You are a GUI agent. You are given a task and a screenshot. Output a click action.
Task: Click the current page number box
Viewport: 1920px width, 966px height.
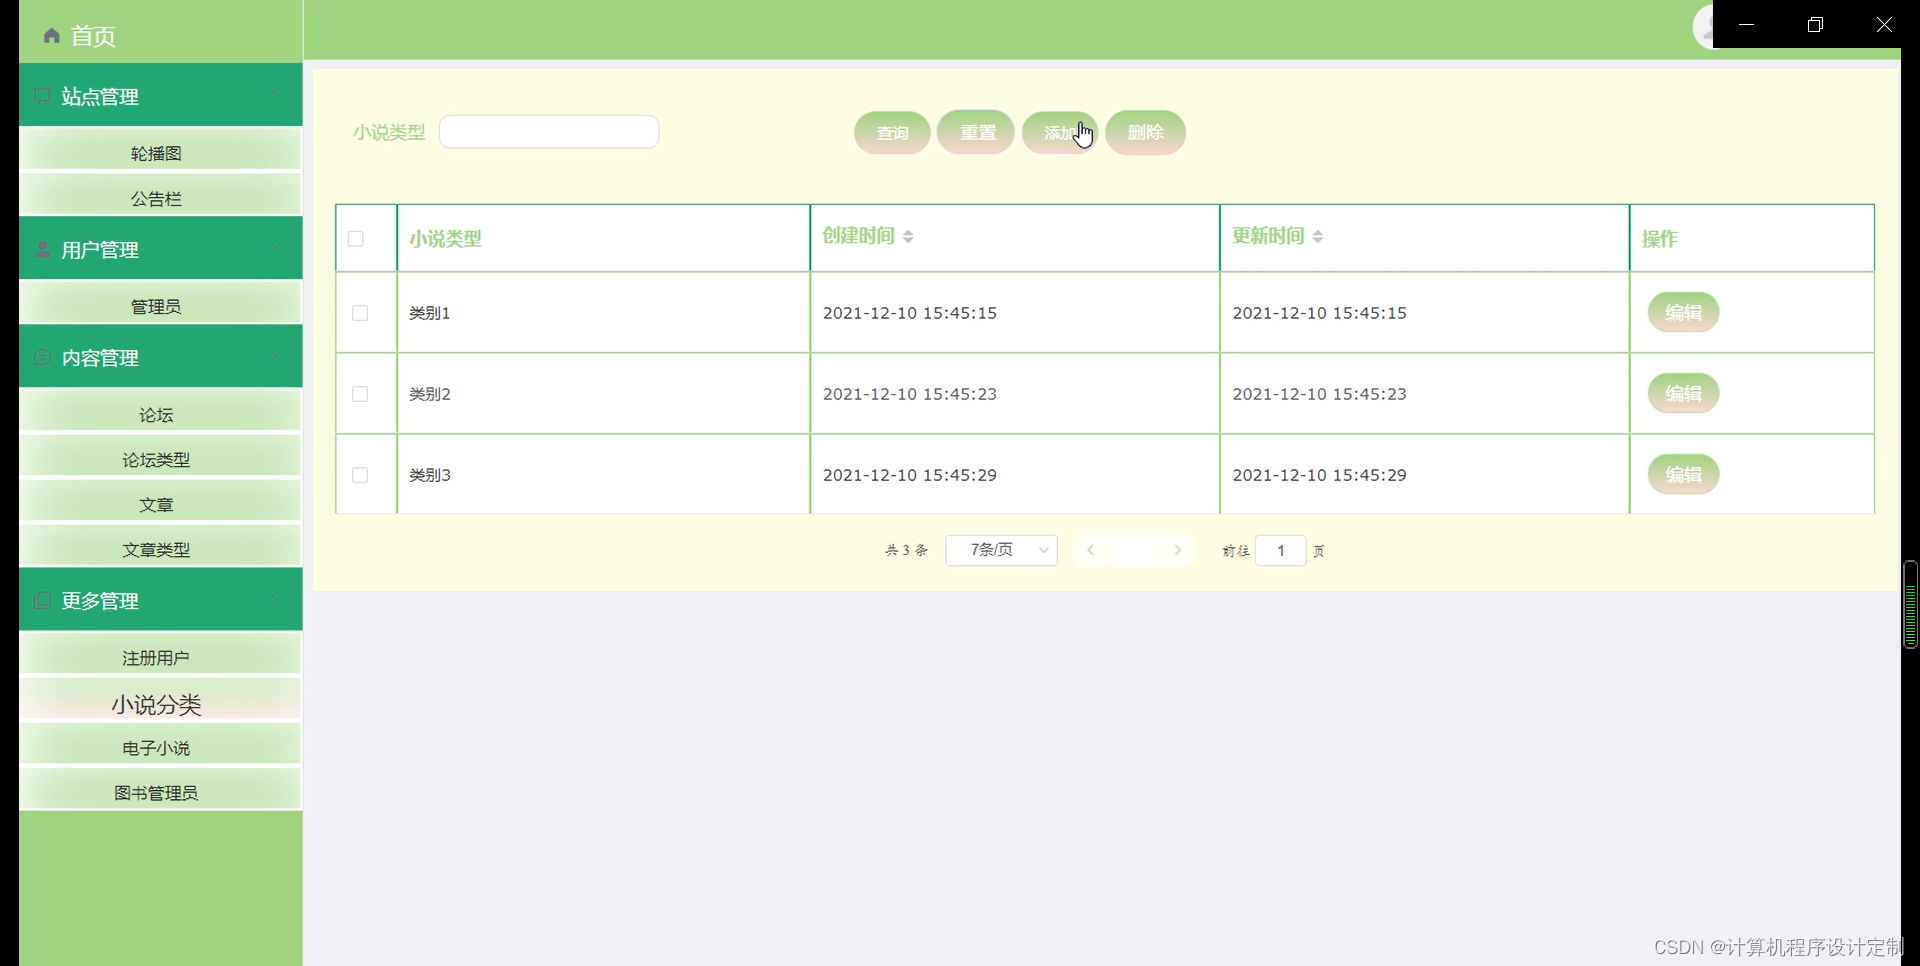pos(1134,550)
